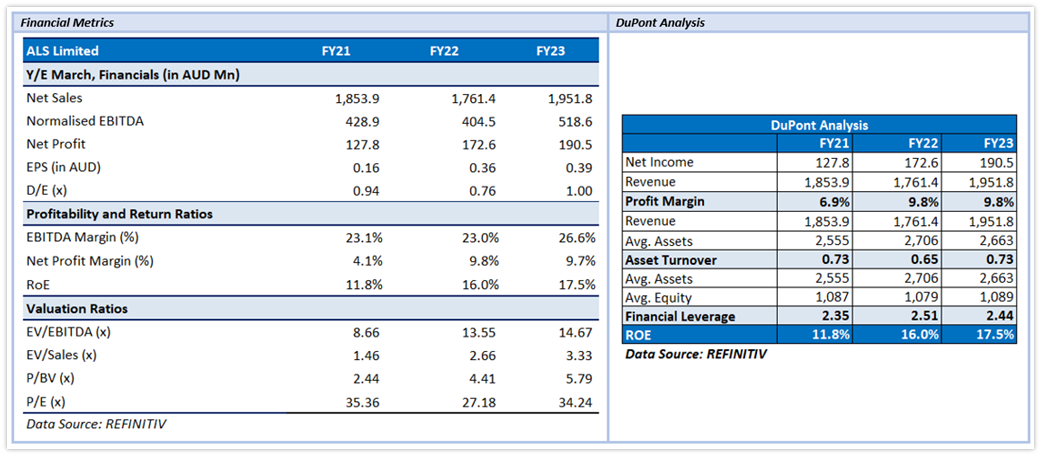Screen dimensions: 1041x456
Task: Click the ROE label in the DuPont table
Action: coord(640,335)
